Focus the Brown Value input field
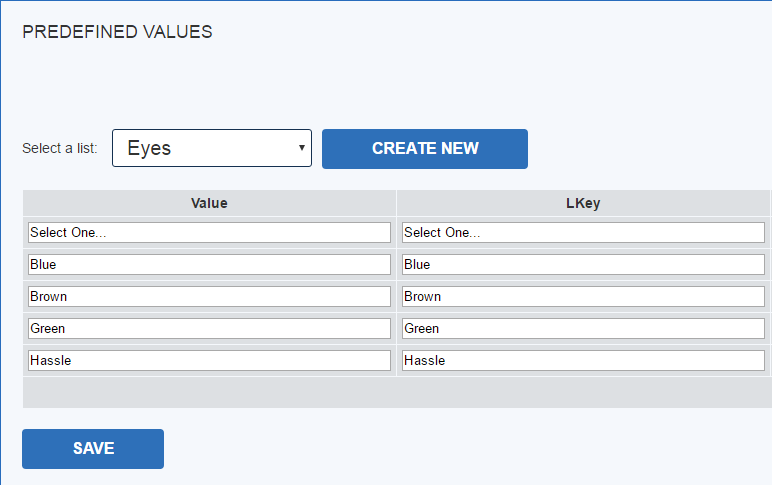Image resolution: width=772 pixels, height=485 pixels. 209,296
